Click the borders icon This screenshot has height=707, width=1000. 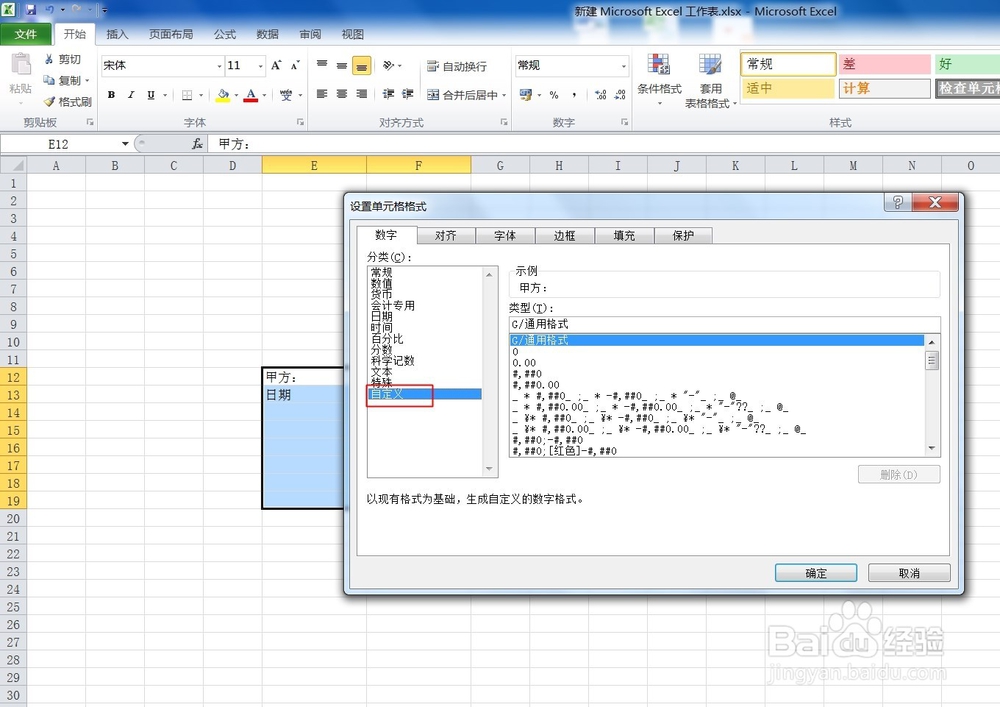pyautogui.click(x=187, y=95)
